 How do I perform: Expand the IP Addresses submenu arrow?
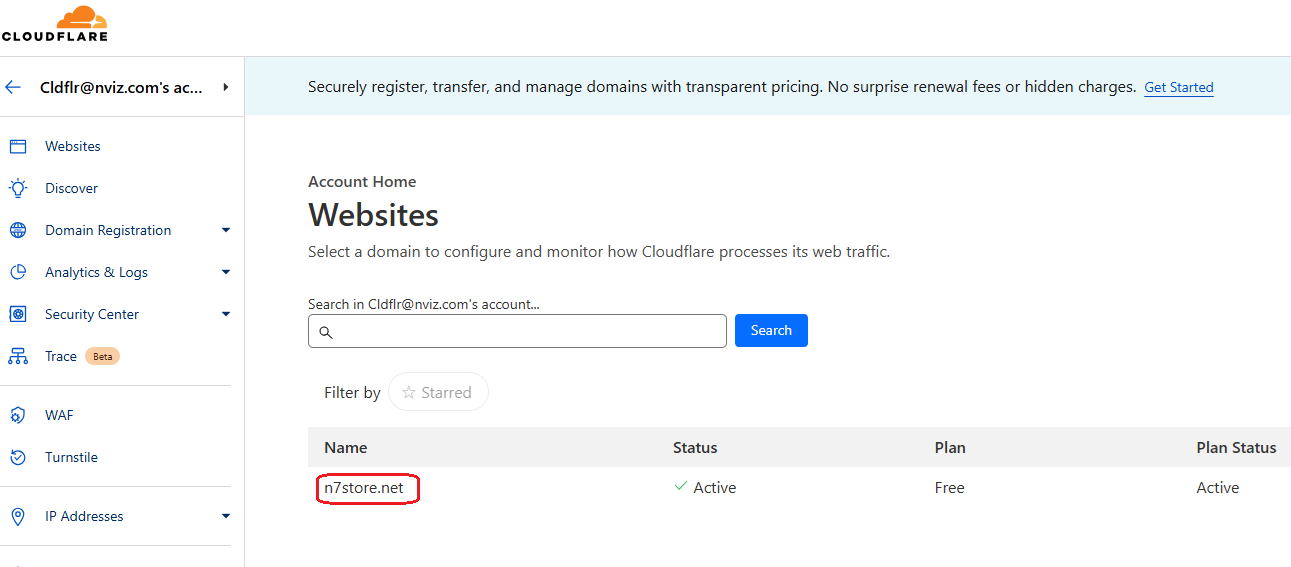coord(226,516)
